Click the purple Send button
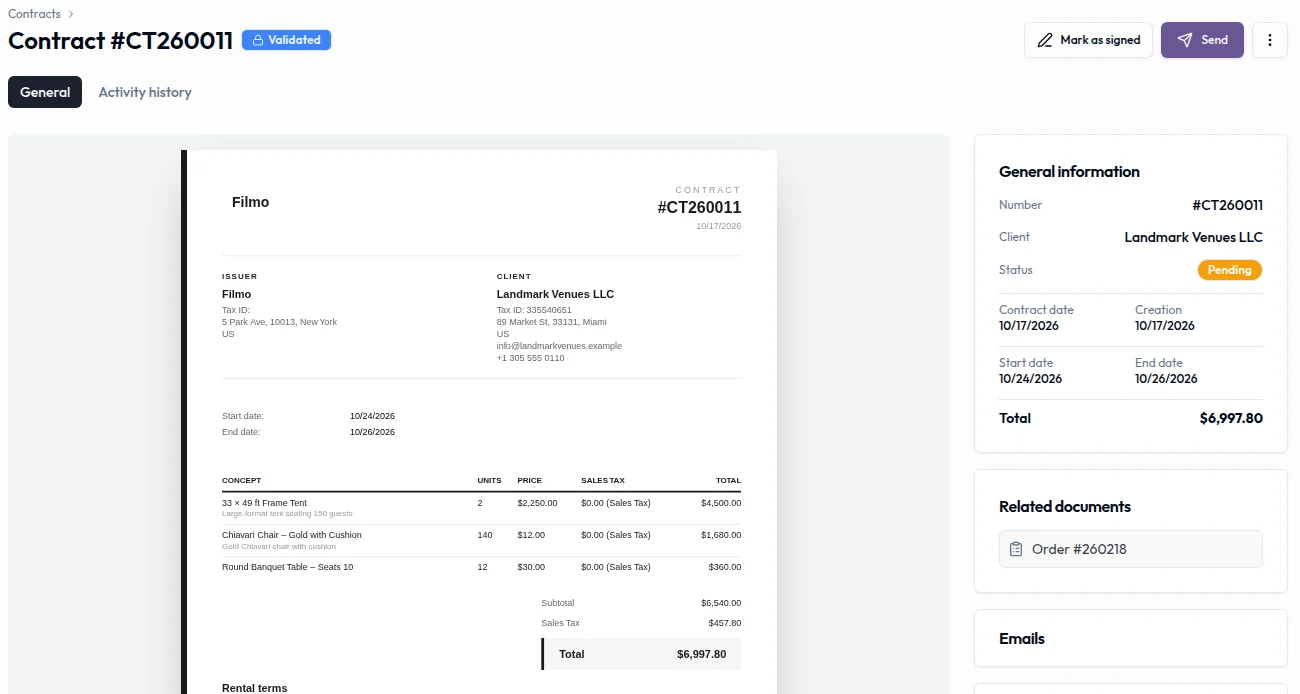 coord(1202,40)
